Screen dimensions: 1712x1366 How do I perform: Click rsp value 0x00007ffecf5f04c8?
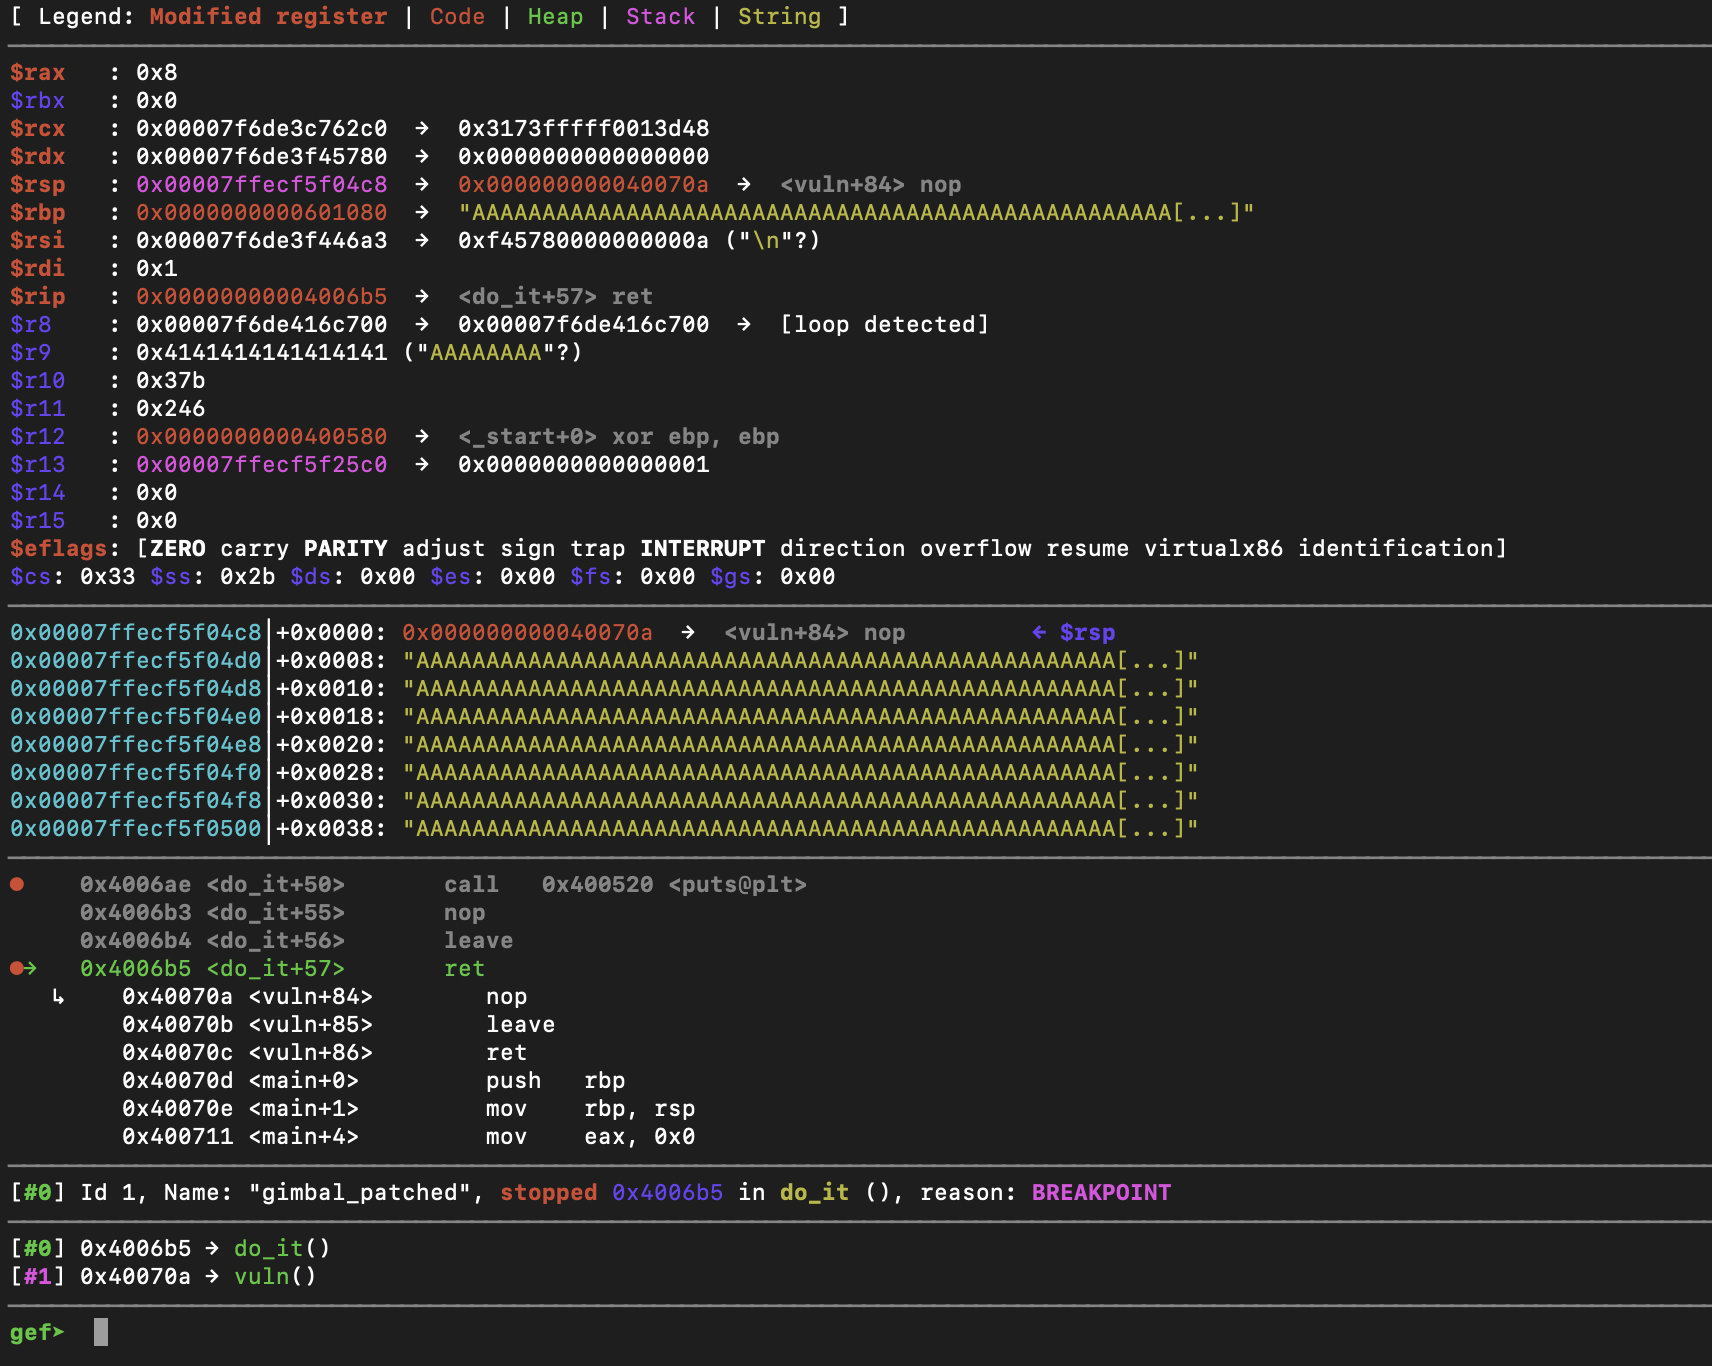[x=262, y=184]
